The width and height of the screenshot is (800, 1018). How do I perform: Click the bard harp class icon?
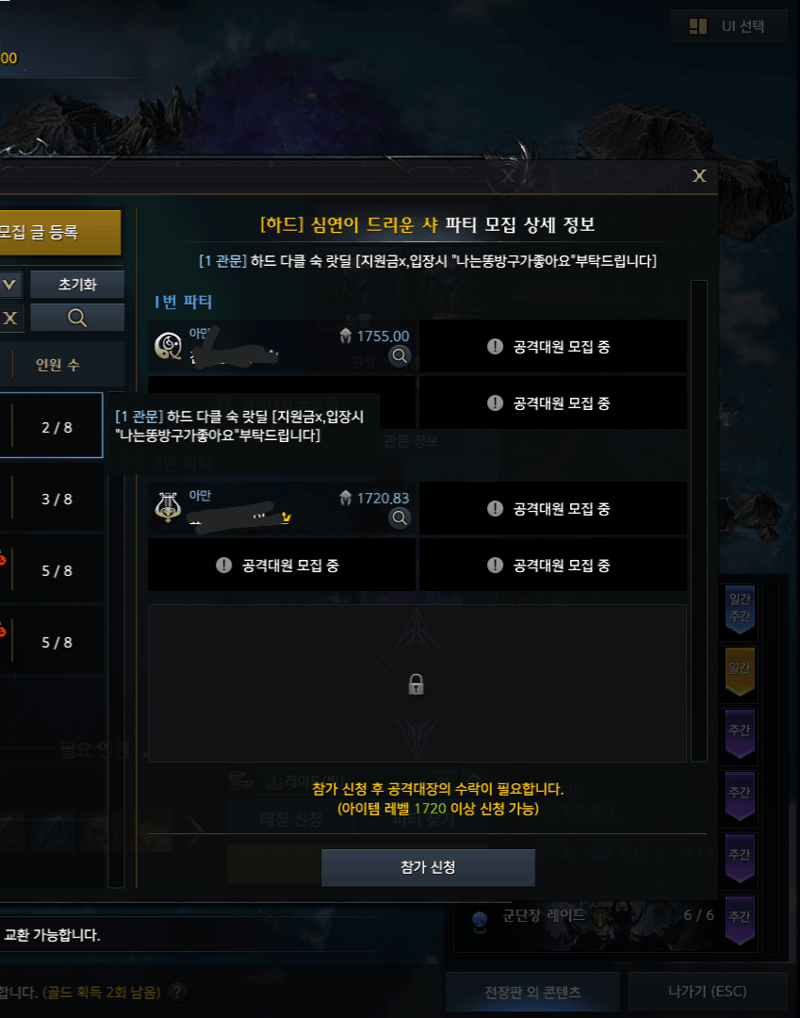coord(168,508)
